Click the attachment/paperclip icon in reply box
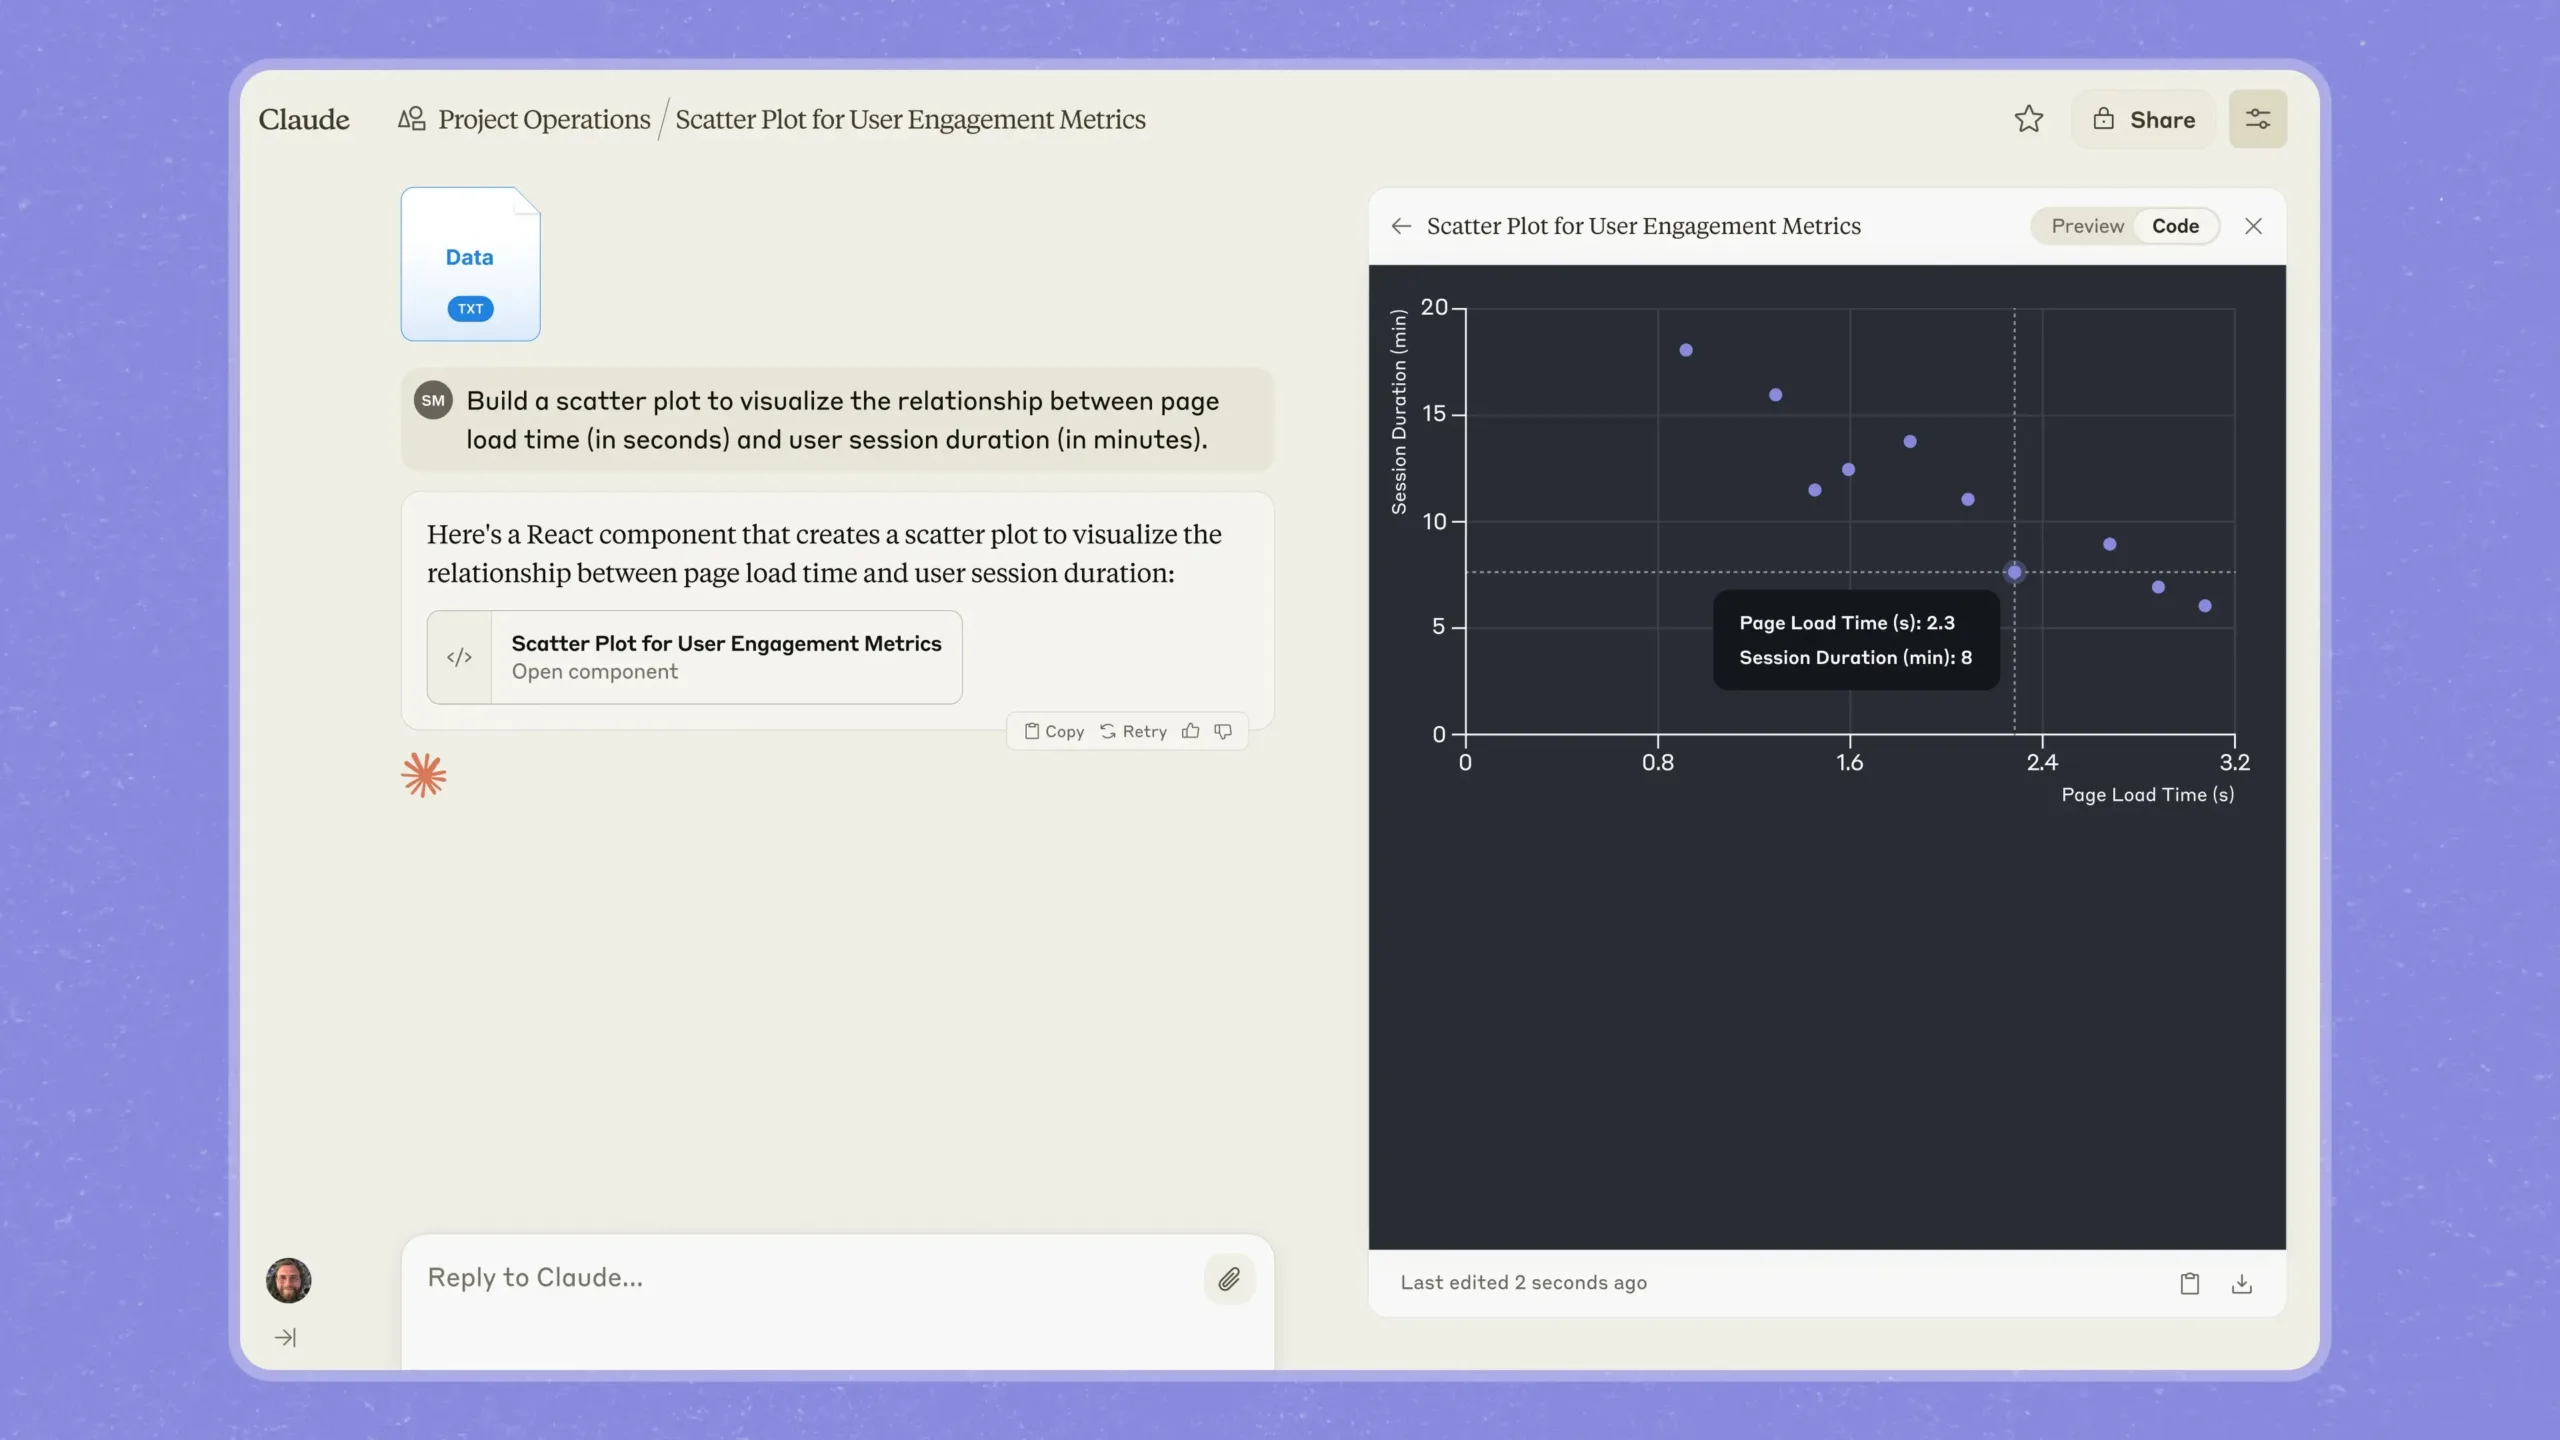Viewport: 2560px width, 1440px height. coord(1231,1278)
